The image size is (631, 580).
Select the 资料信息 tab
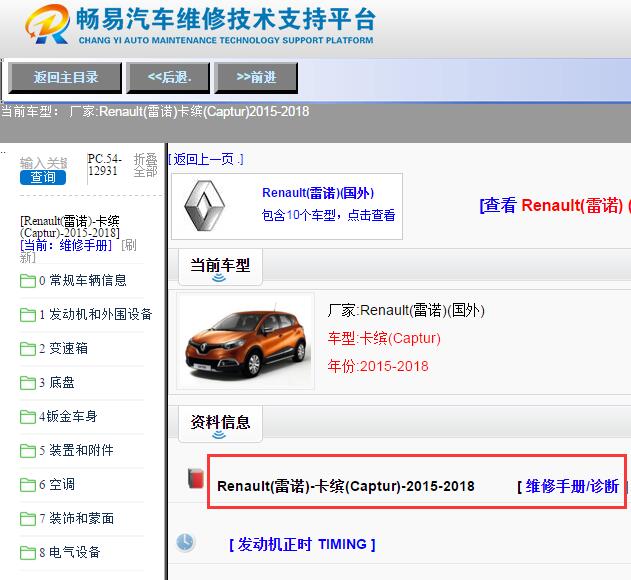220,423
